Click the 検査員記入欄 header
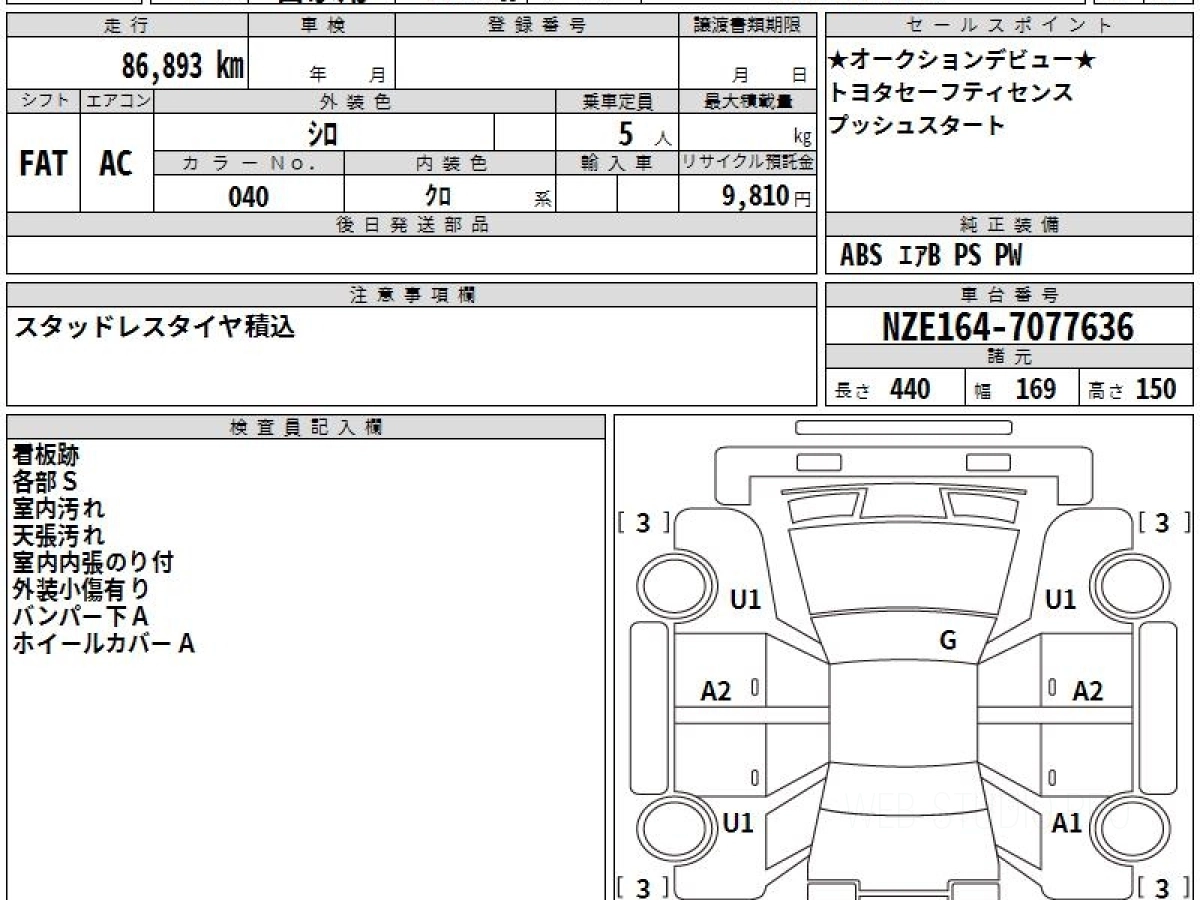Image resolution: width=1200 pixels, height=900 pixels. click(x=306, y=426)
